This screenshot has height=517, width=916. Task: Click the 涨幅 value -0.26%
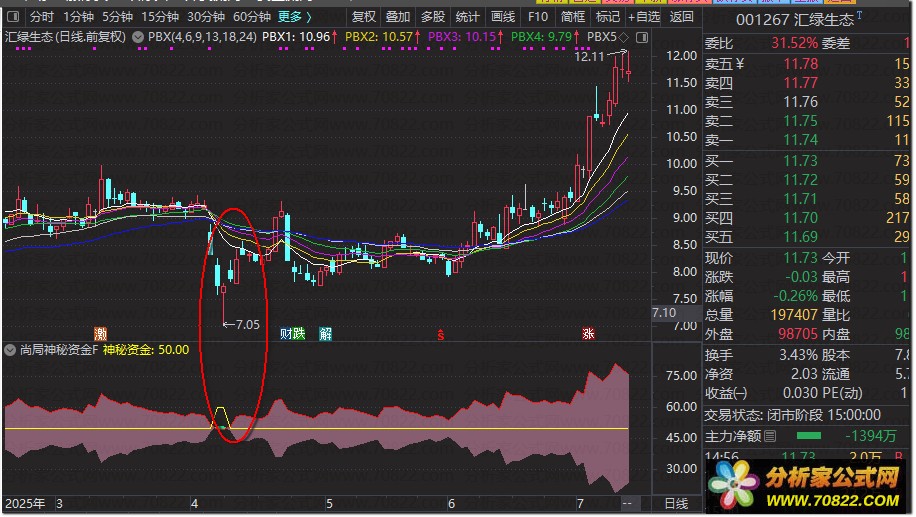click(x=795, y=296)
